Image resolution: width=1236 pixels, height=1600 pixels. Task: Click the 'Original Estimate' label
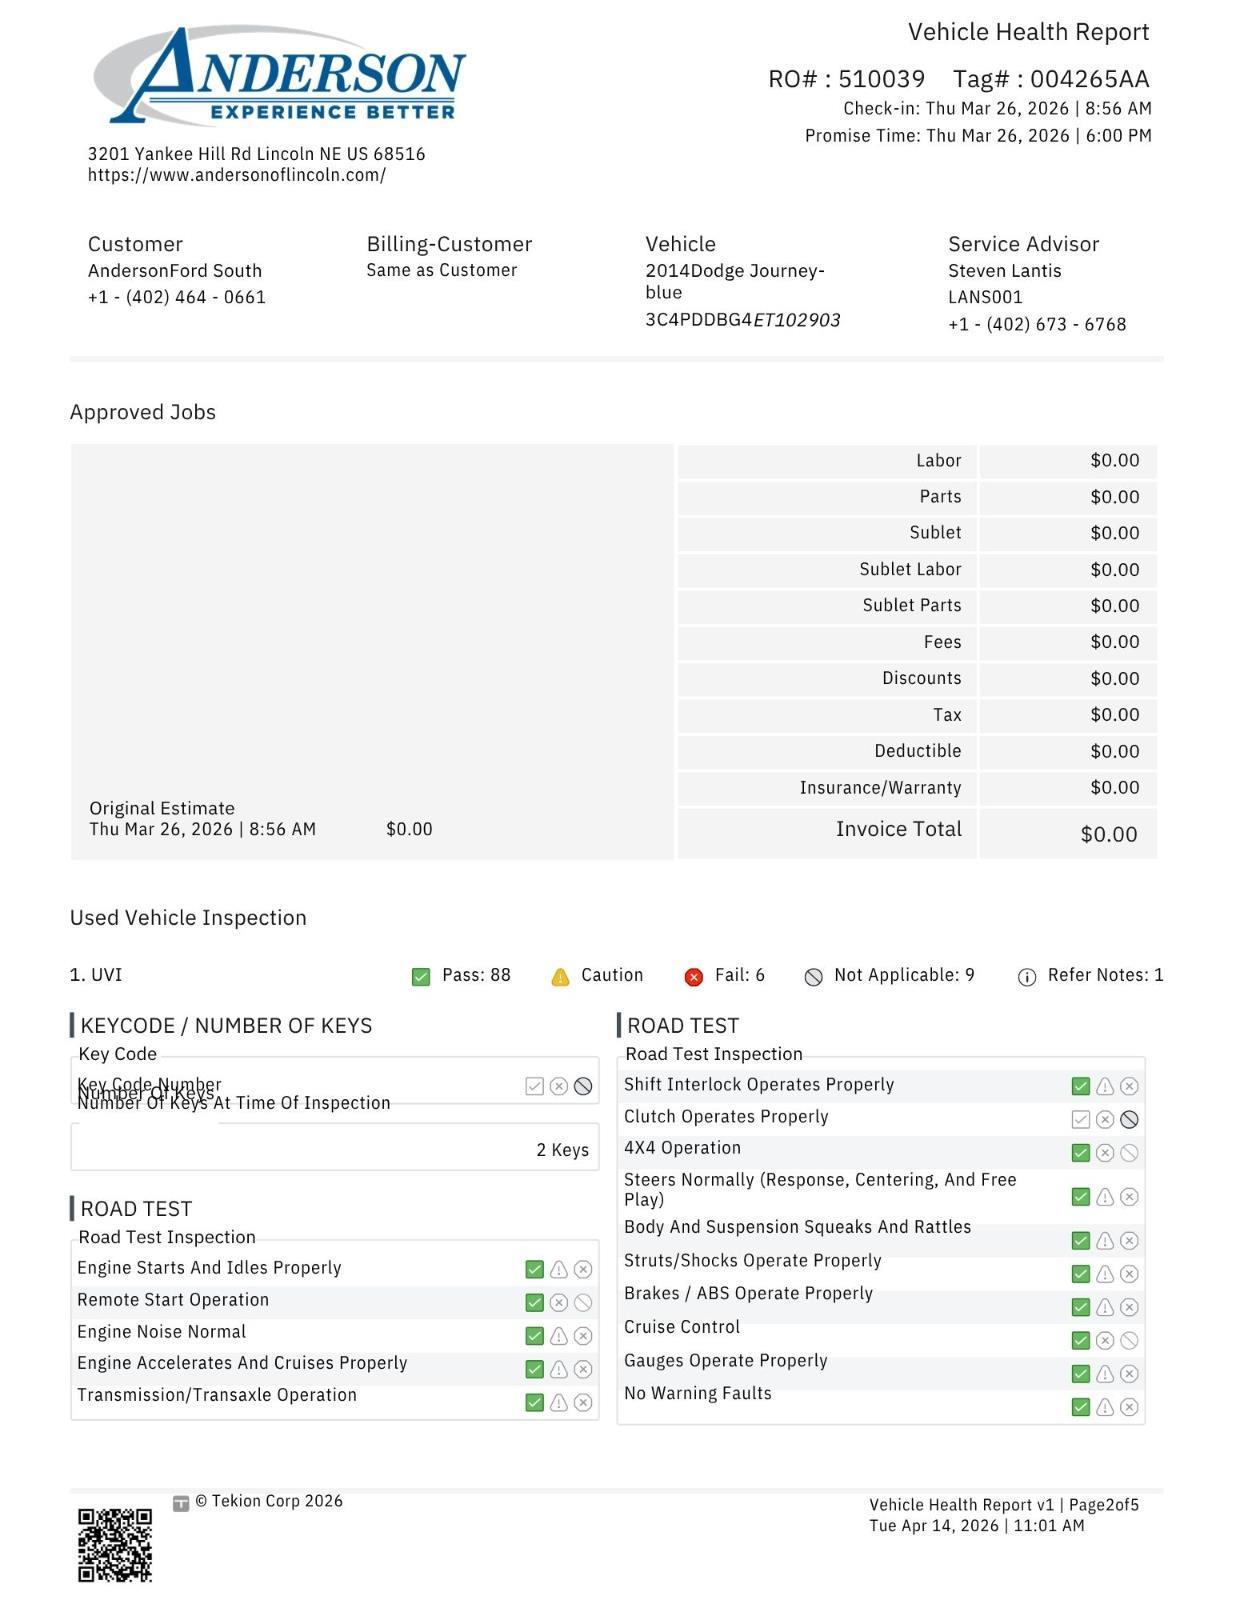[162, 808]
